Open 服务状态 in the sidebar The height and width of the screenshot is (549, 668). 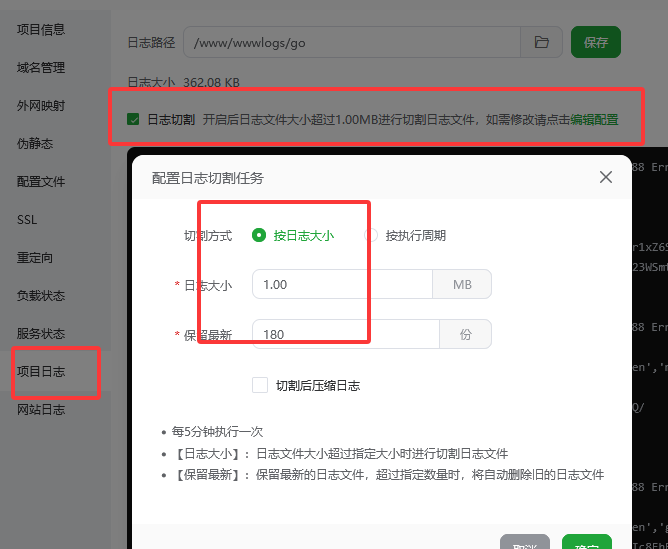tap(41, 334)
